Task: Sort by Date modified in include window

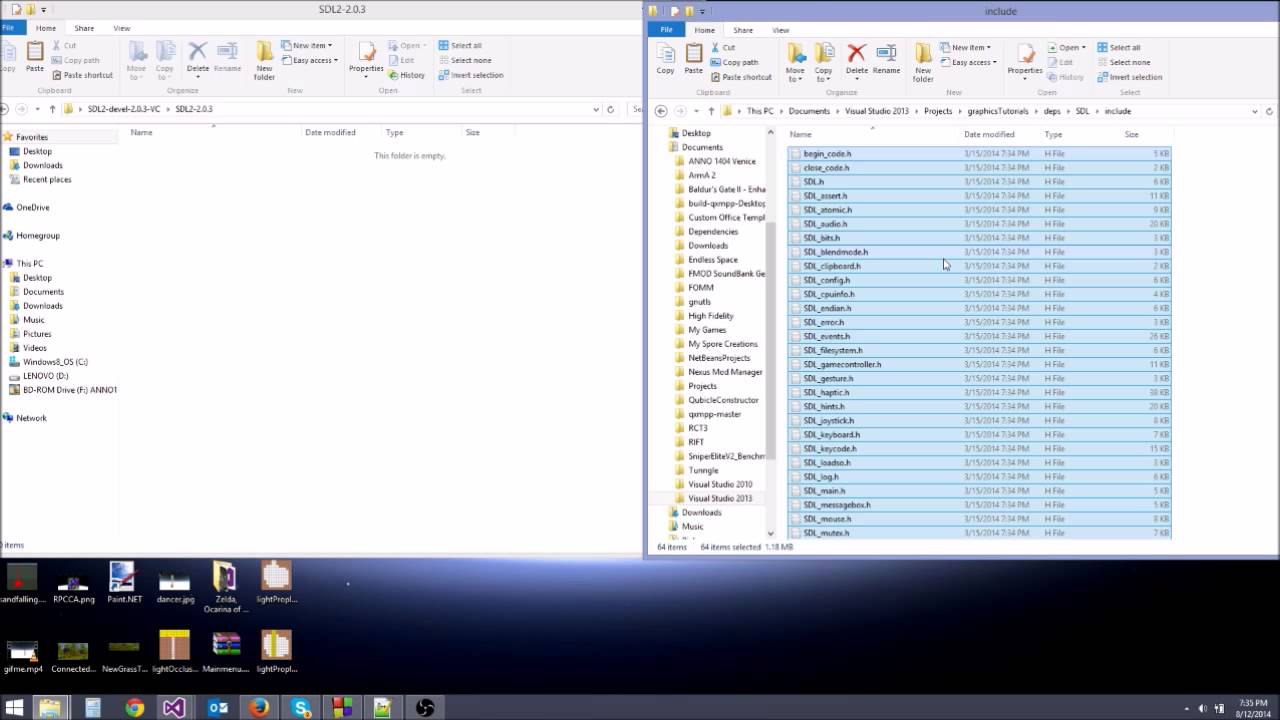Action: tap(989, 134)
